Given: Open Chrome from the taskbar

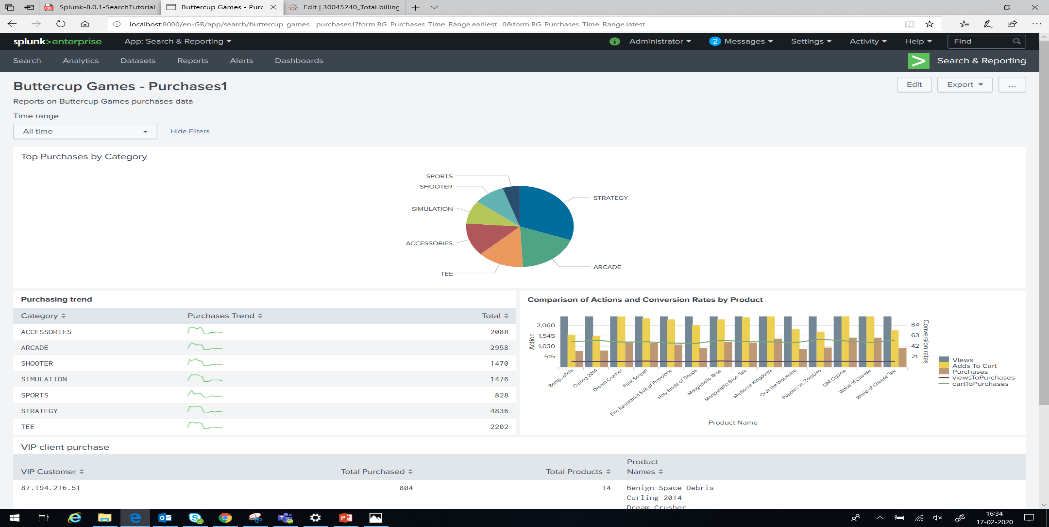Looking at the screenshot, I should coord(225,518).
